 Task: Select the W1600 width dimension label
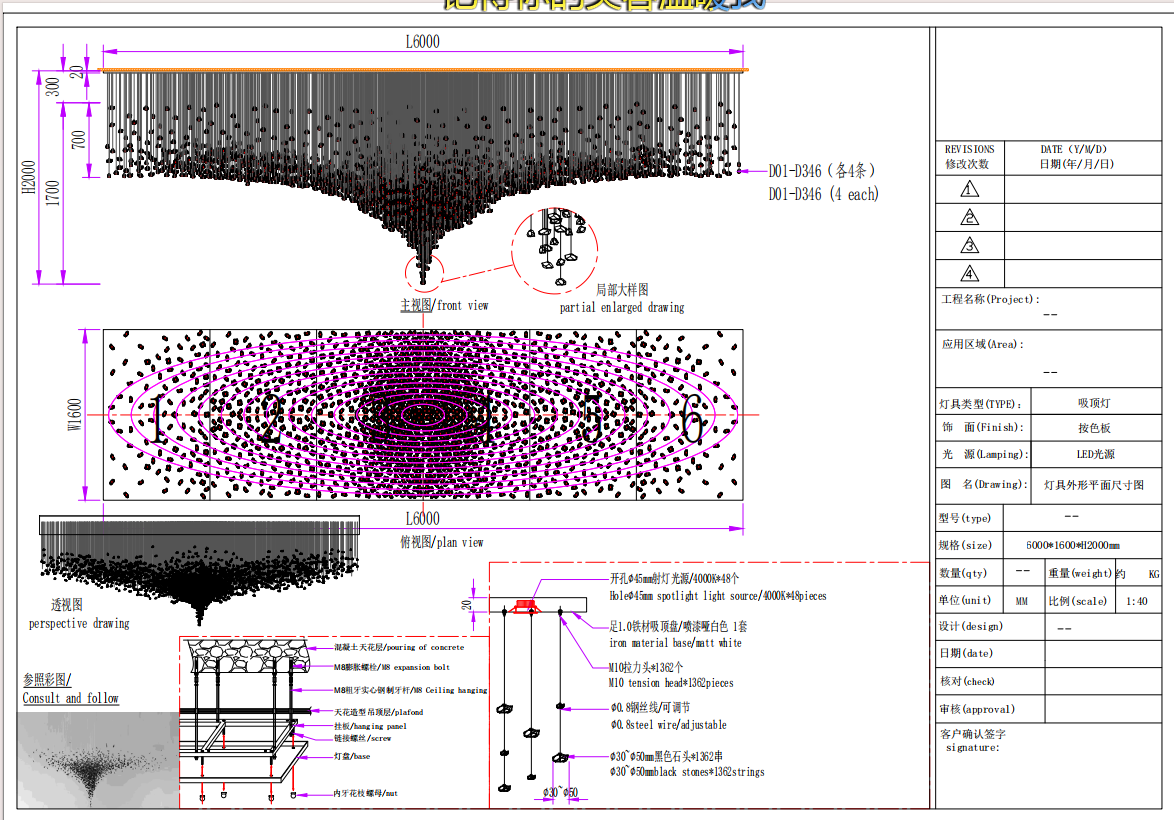(74, 415)
